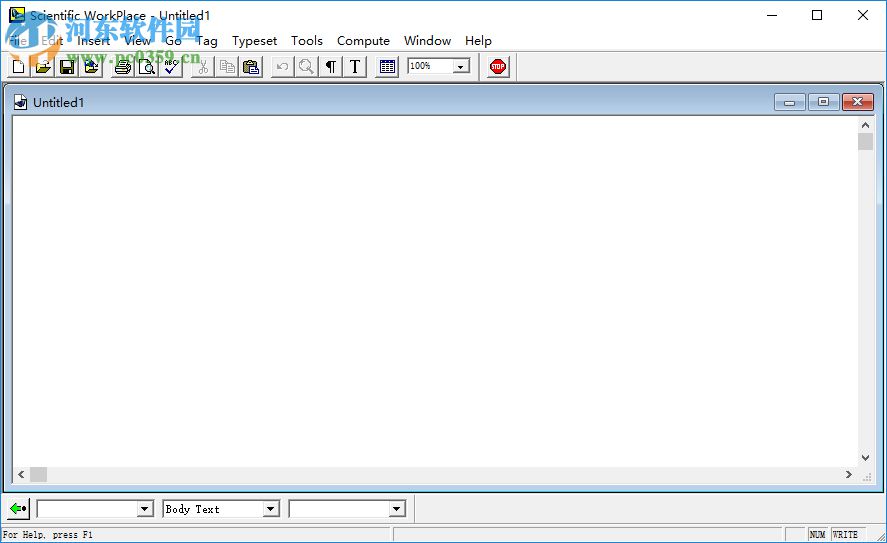Image resolution: width=887 pixels, height=543 pixels.
Task: Close the Untitled1 document window
Action: [858, 102]
